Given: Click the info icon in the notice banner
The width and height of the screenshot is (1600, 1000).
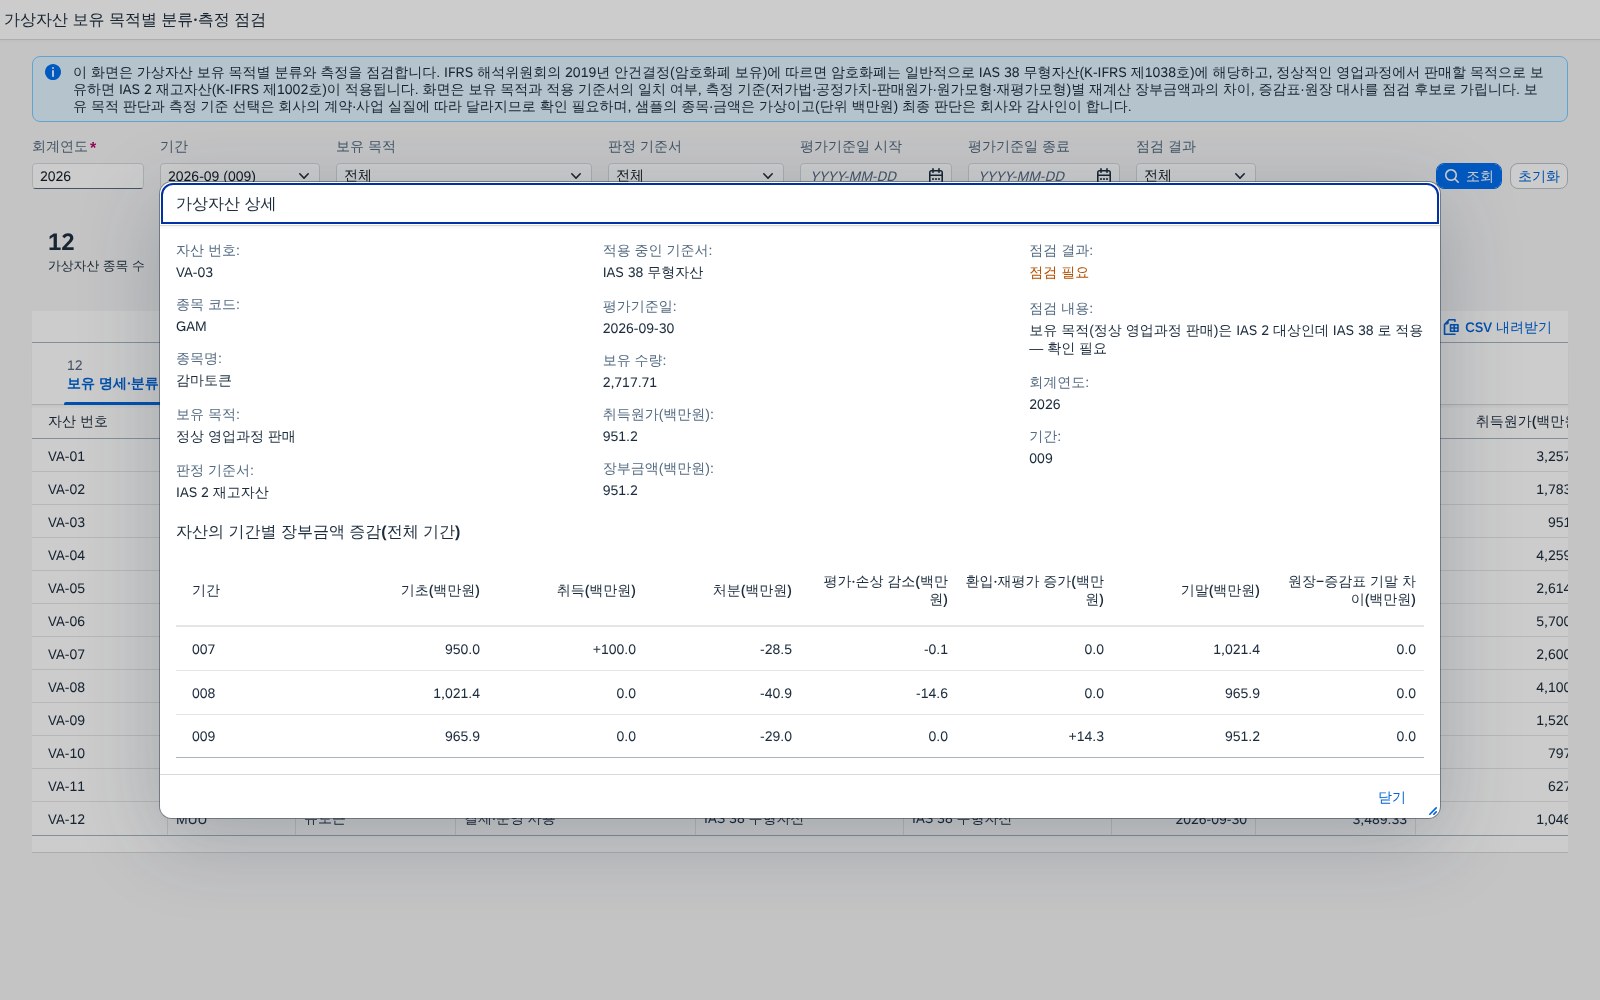Looking at the screenshot, I should pyautogui.click(x=53, y=72).
